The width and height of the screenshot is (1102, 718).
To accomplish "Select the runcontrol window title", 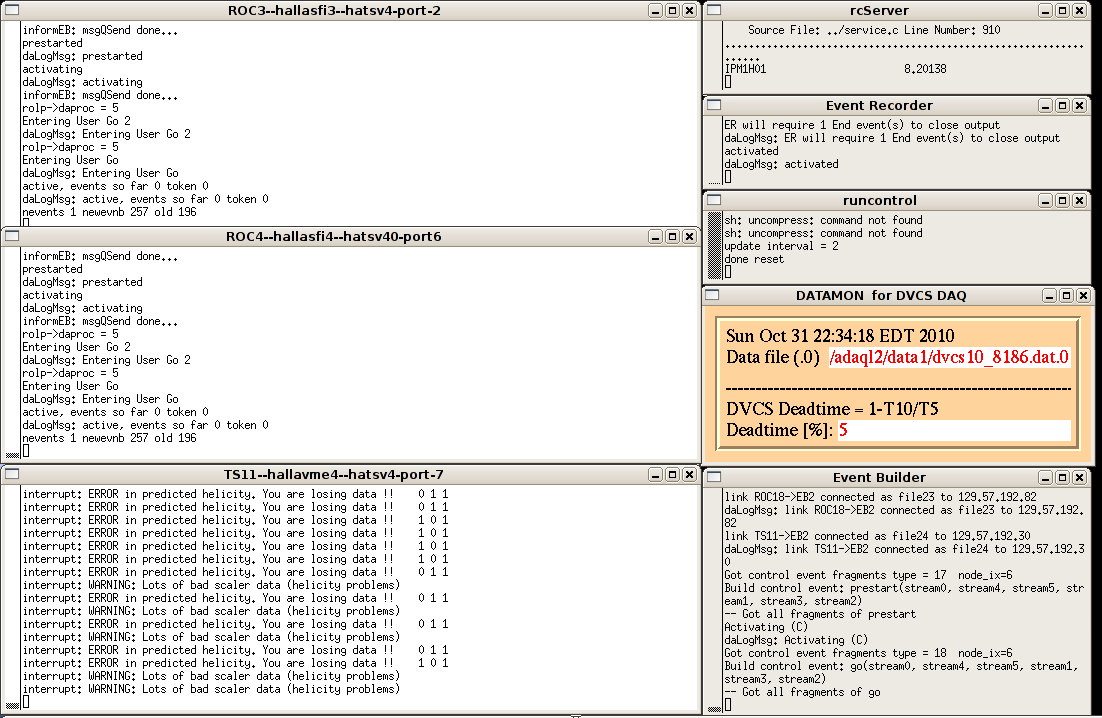I will click(879, 200).
